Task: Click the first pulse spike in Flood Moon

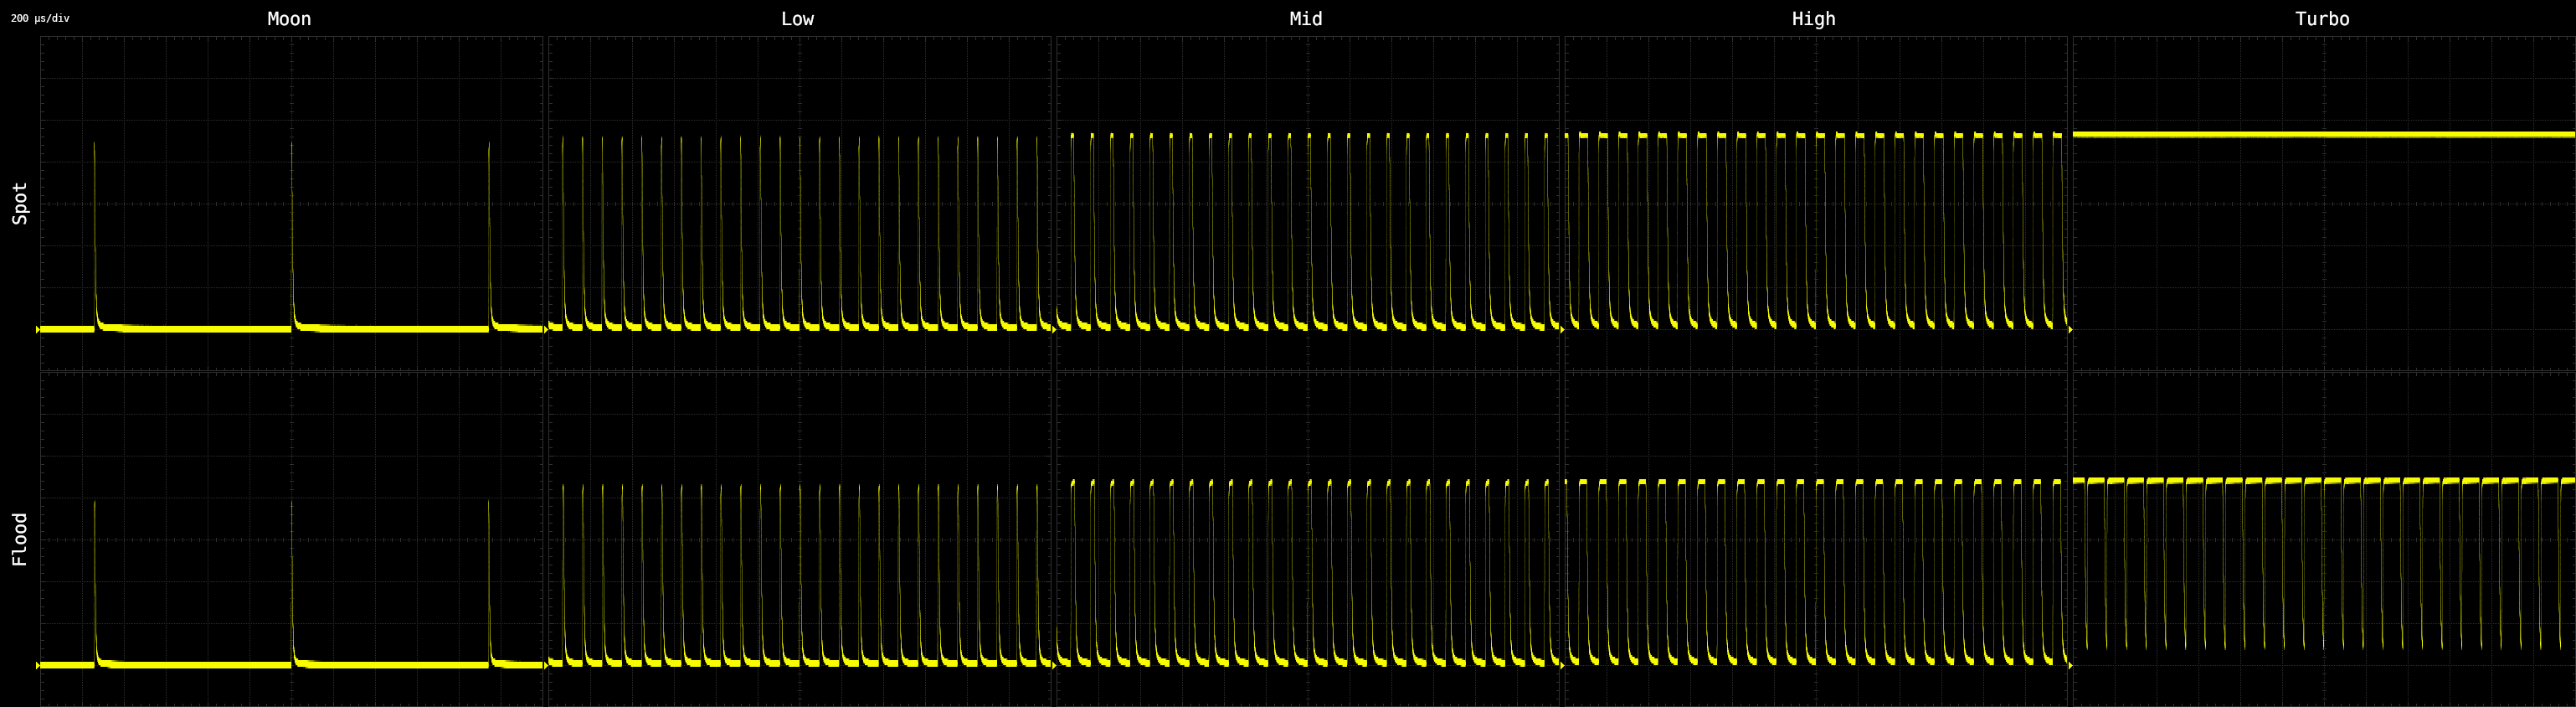Action: point(95,580)
